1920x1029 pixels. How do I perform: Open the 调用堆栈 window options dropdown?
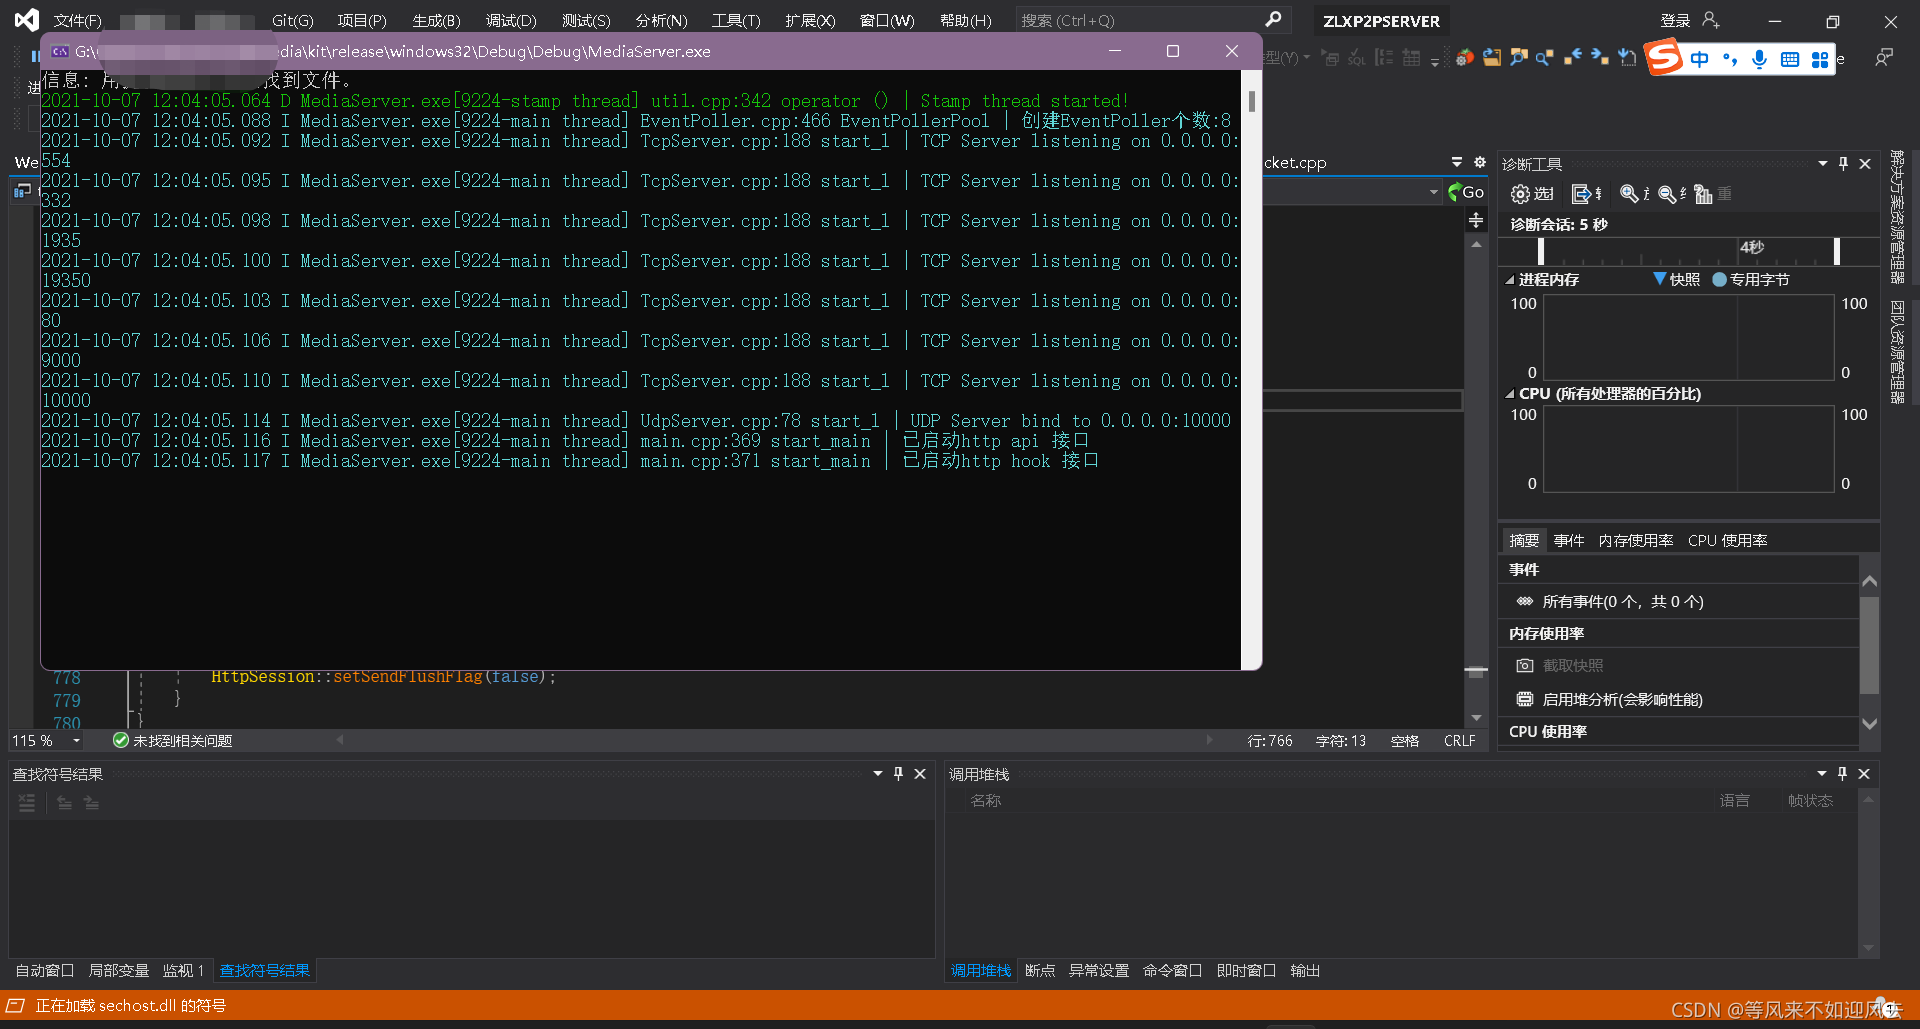(1822, 773)
